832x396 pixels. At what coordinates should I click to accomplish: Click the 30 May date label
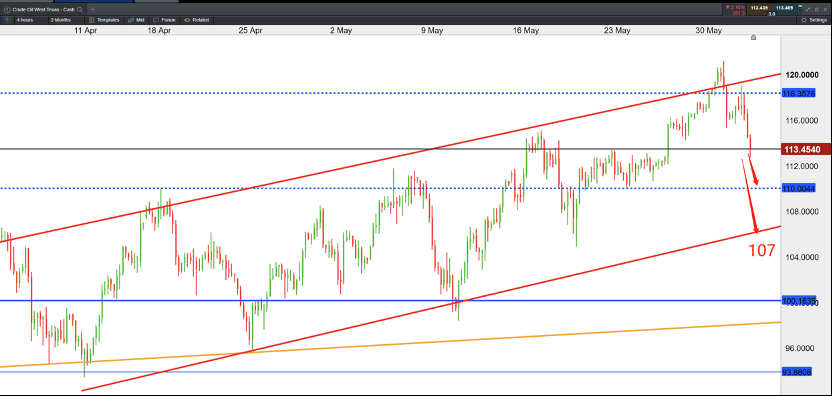709,31
